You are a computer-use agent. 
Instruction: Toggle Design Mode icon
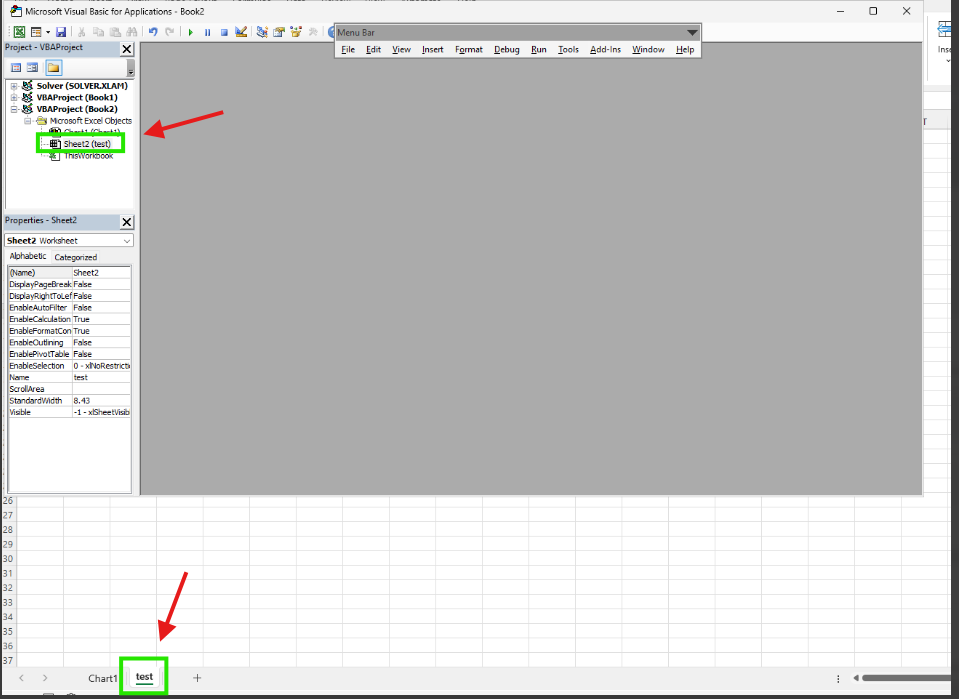tap(241, 32)
